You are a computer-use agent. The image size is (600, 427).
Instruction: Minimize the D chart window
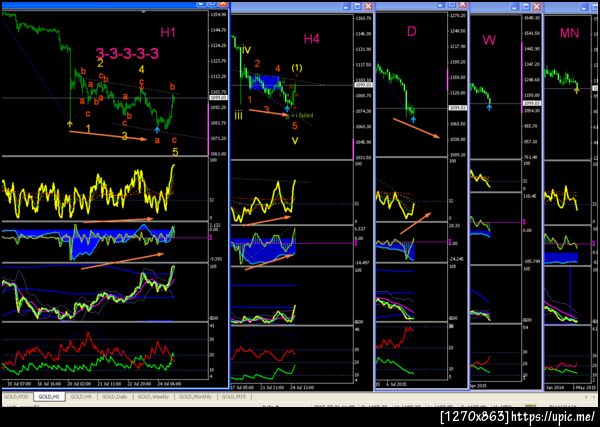(441, 4)
